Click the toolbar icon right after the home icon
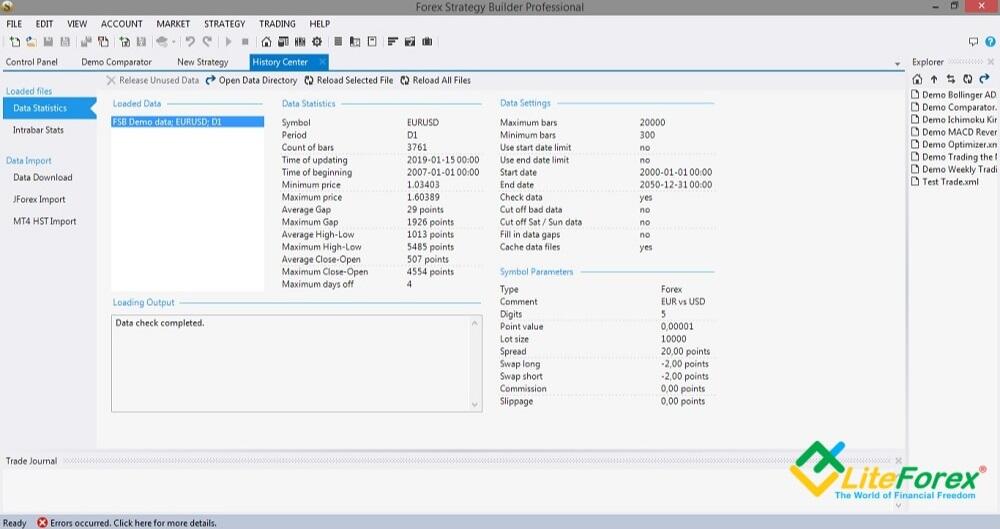1000x529 pixels. click(283, 41)
